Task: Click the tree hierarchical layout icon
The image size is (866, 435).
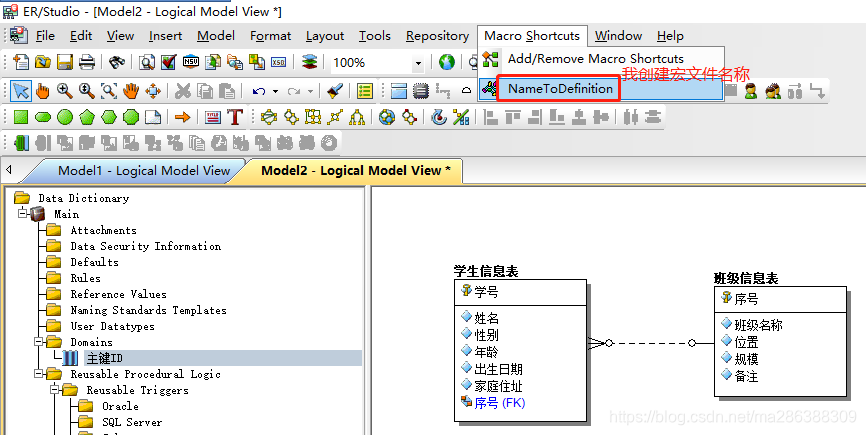Action: [357, 117]
